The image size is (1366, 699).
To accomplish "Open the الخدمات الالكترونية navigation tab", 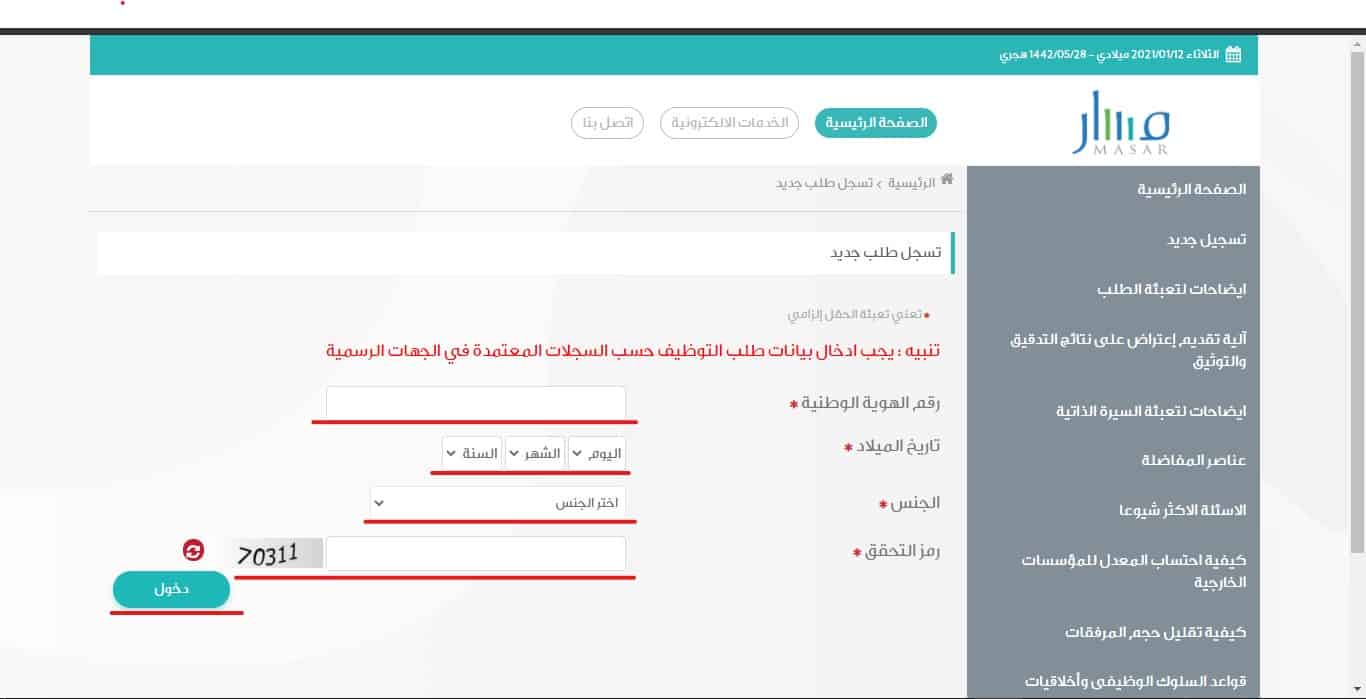I will click(x=729, y=123).
